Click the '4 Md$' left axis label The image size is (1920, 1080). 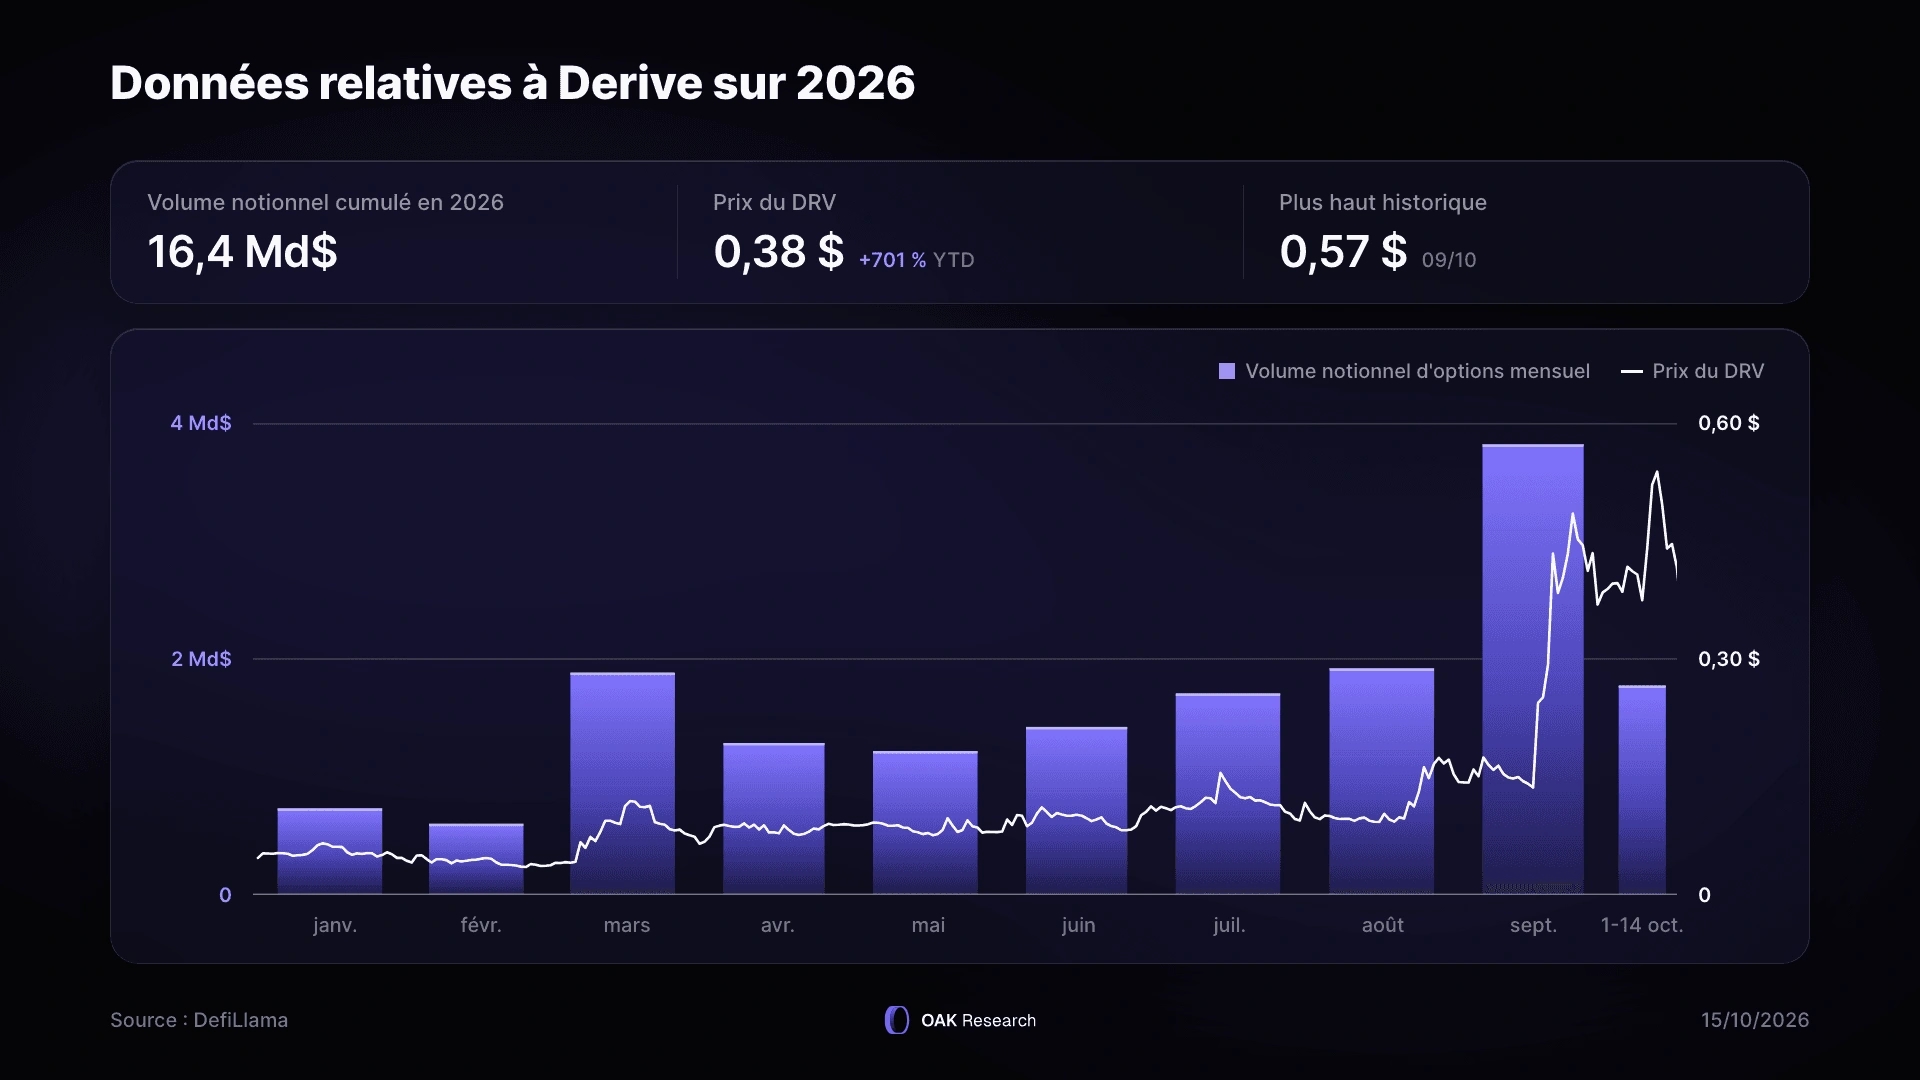coord(200,423)
